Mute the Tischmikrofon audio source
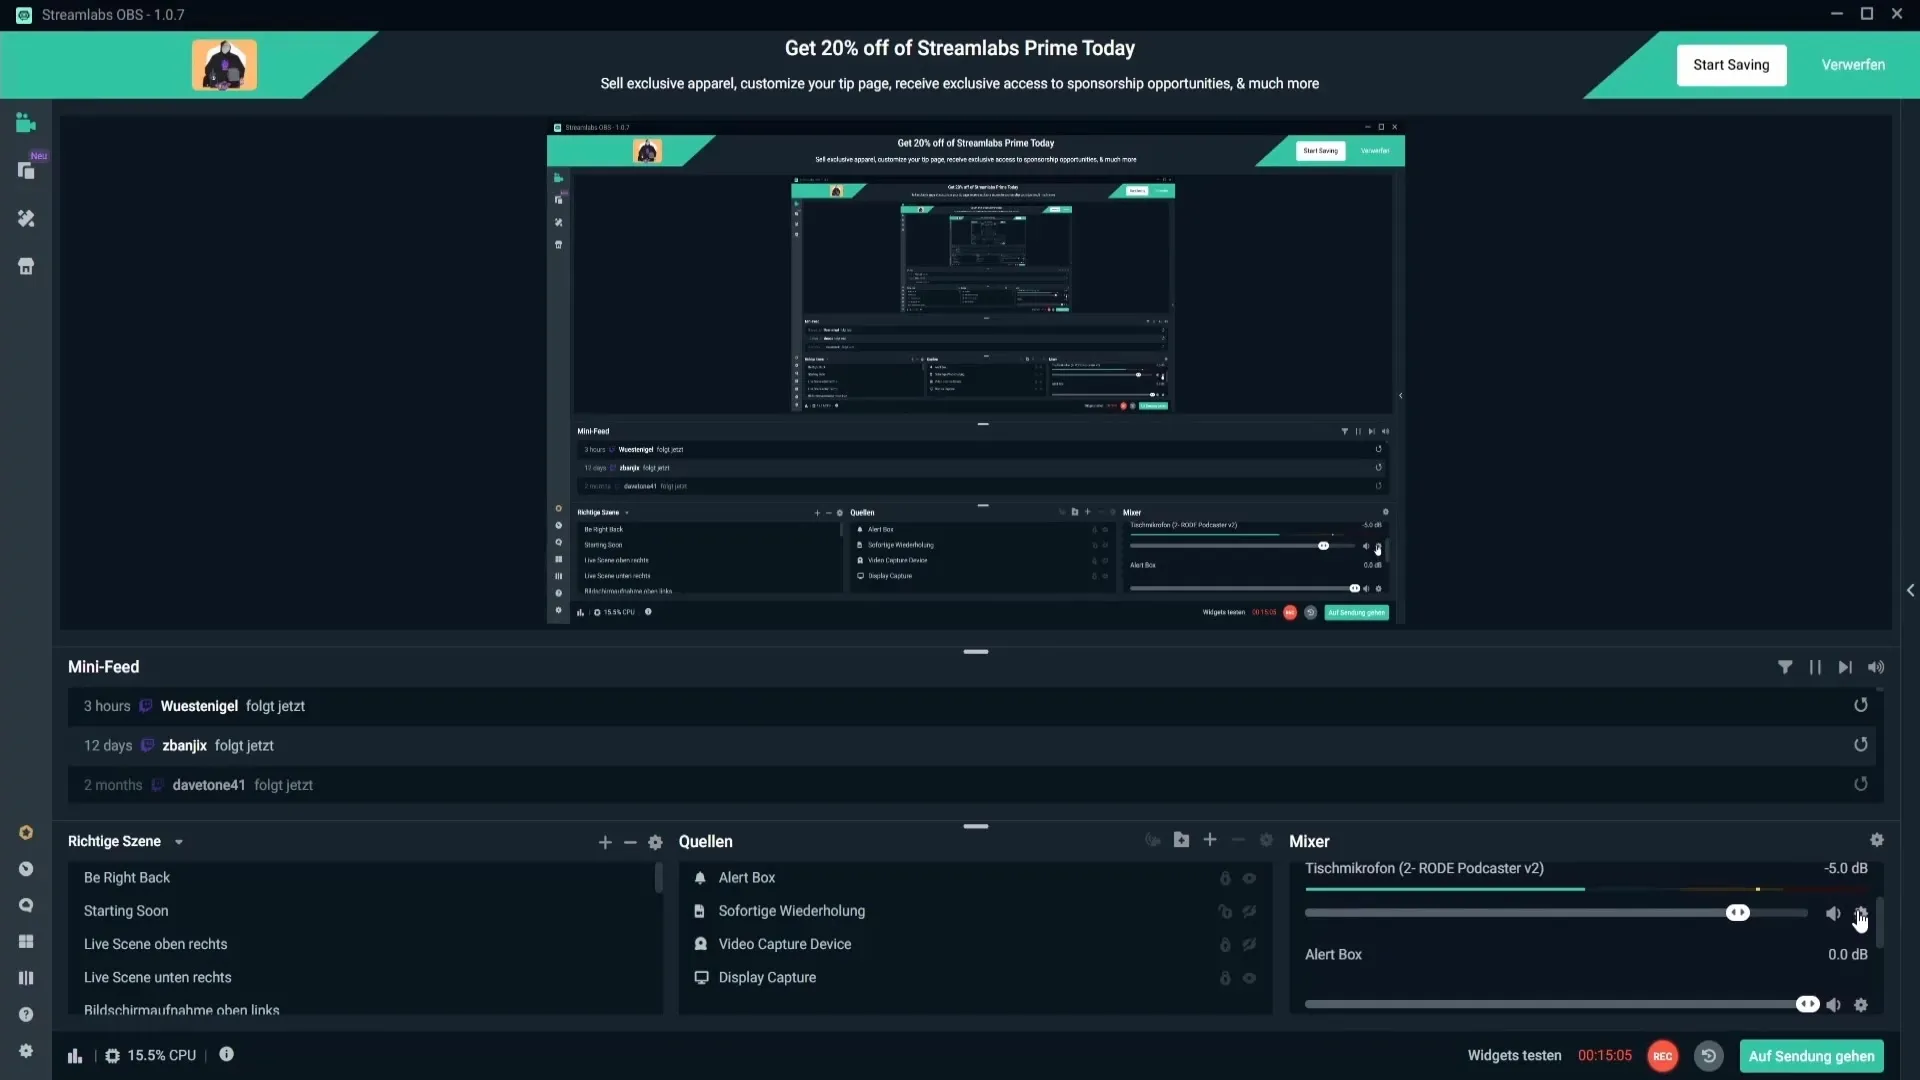This screenshot has width=1920, height=1080. [x=1833, y=913]
